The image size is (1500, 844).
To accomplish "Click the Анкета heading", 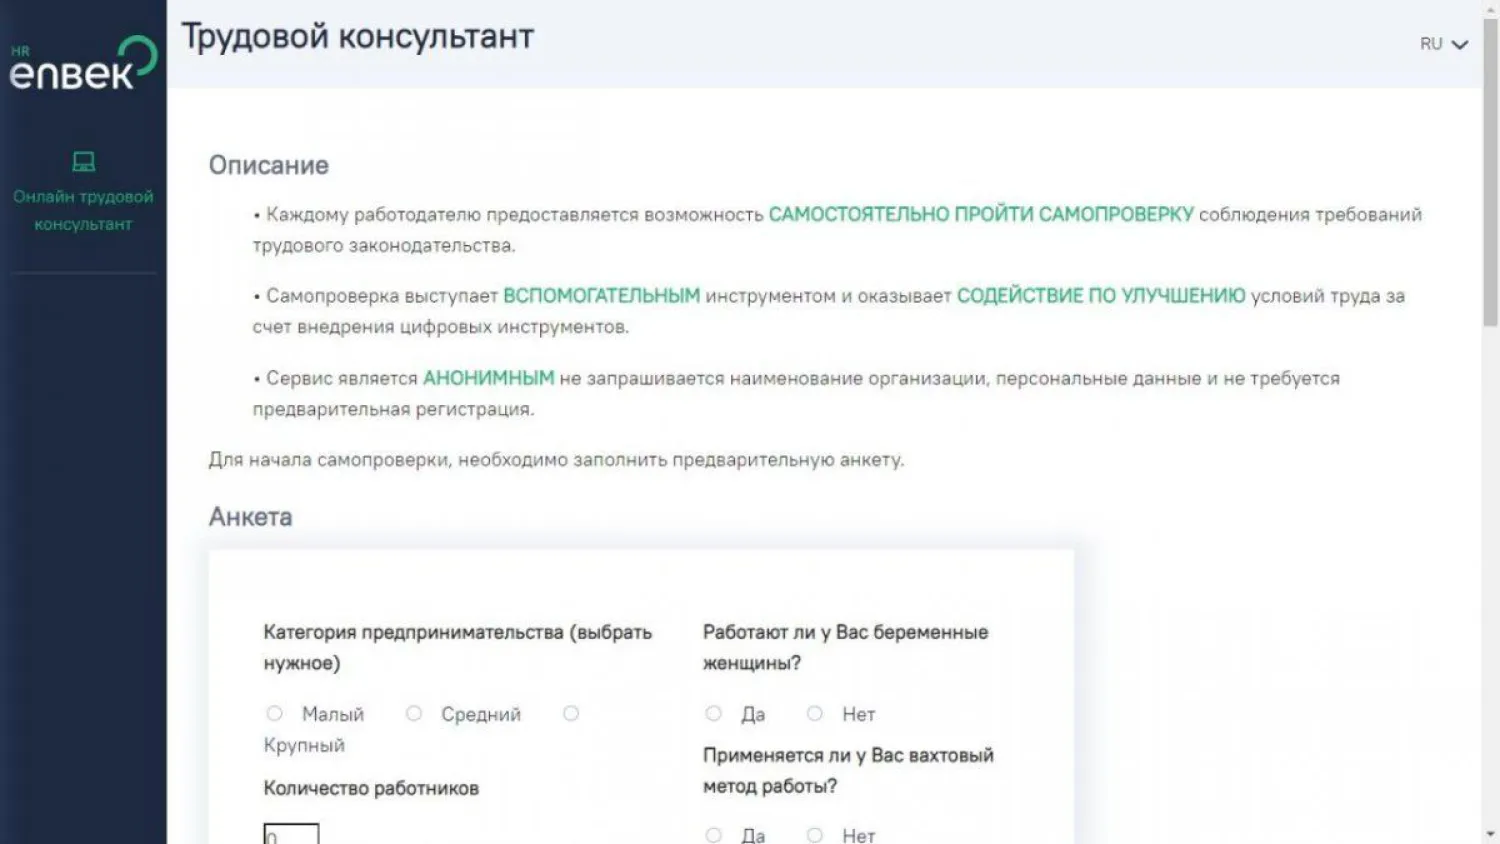I will pos(250,517).
